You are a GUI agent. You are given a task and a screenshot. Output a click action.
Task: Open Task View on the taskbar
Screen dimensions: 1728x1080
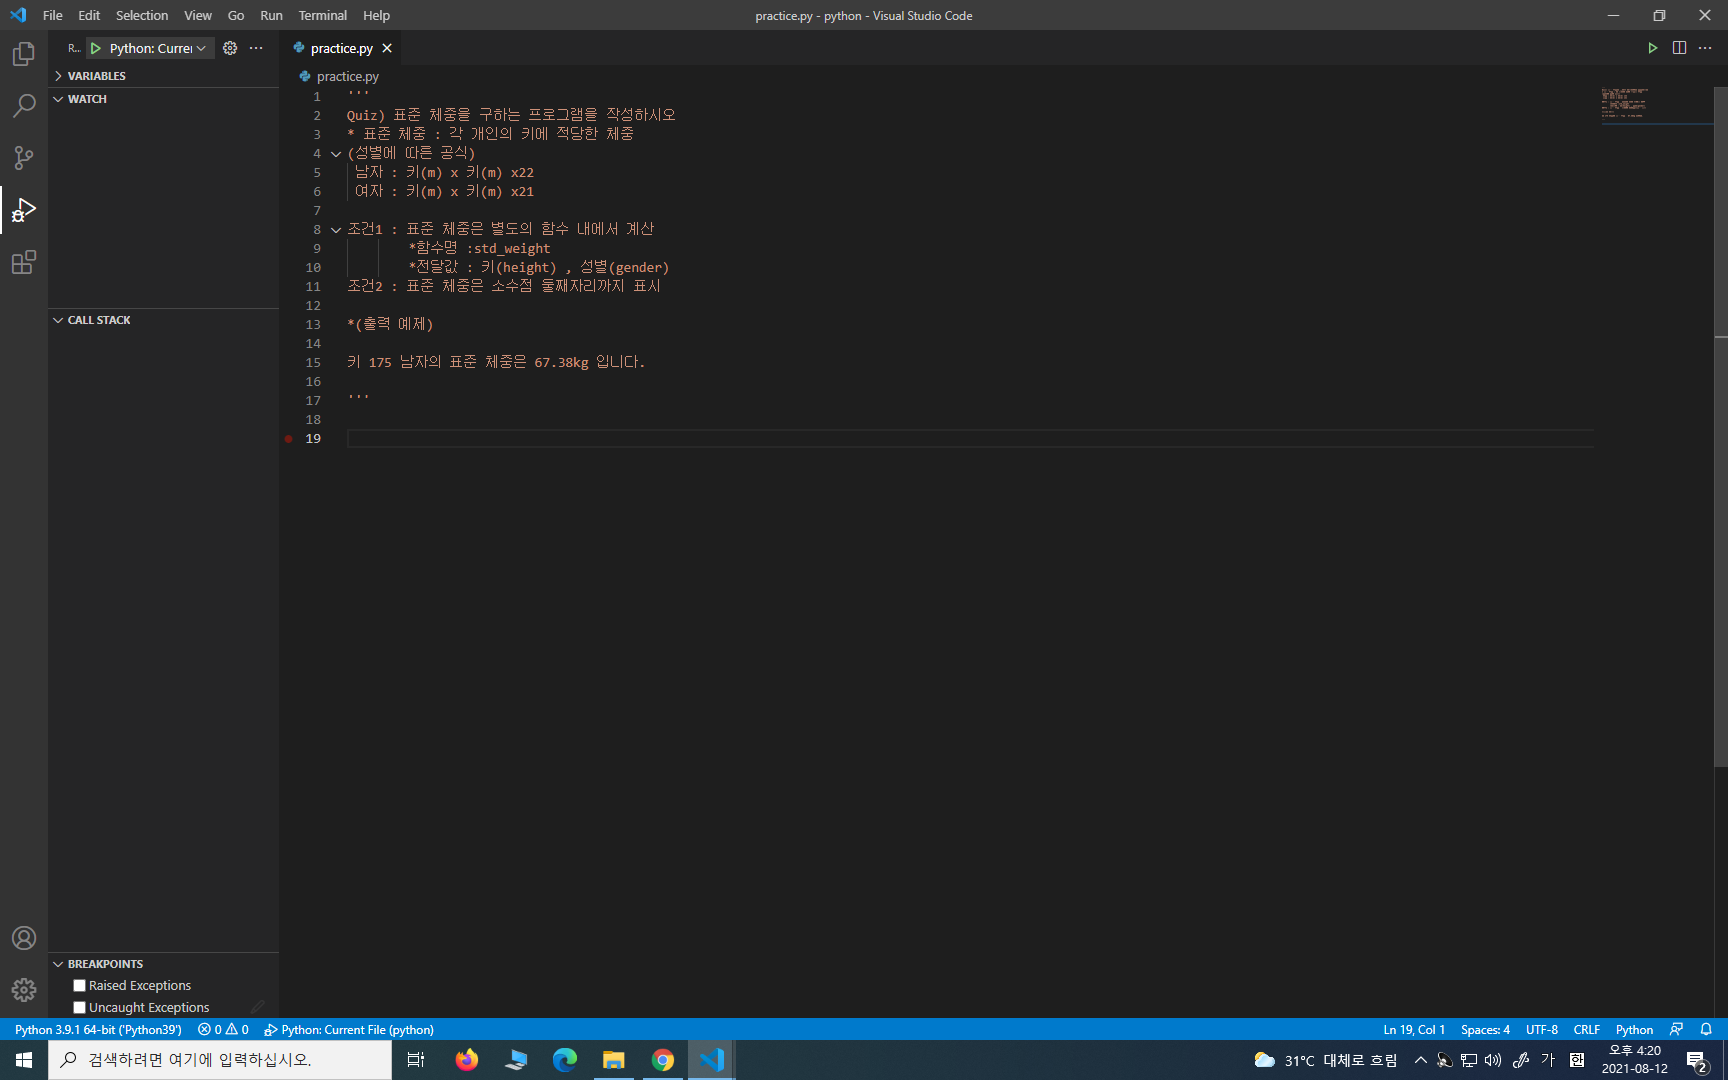[416, 1060]
